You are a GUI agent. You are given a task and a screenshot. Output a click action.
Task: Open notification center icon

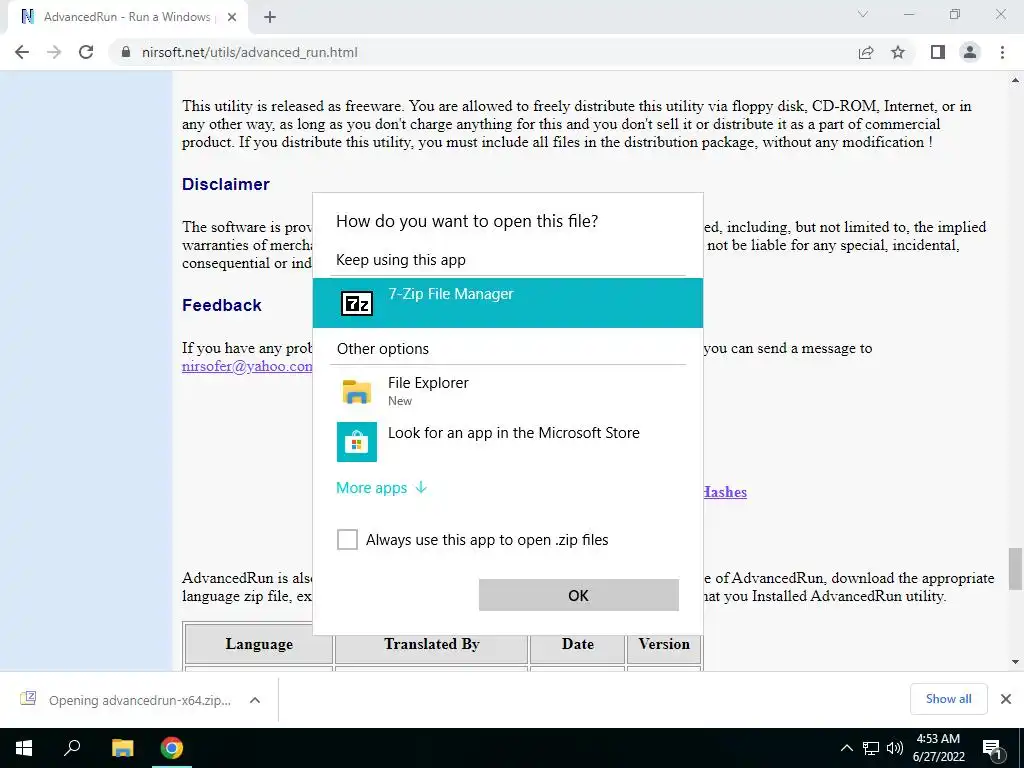tap(993, 748)
